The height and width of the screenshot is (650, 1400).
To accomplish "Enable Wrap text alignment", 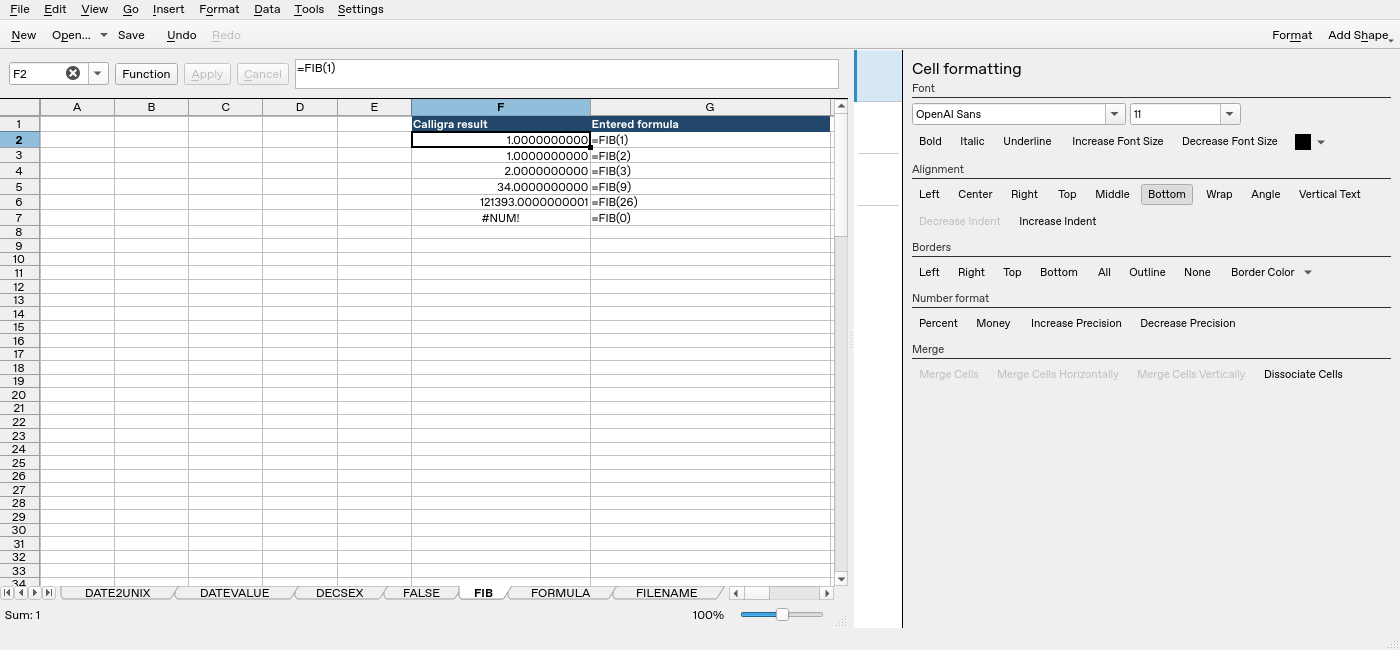I will point(1219,194).
